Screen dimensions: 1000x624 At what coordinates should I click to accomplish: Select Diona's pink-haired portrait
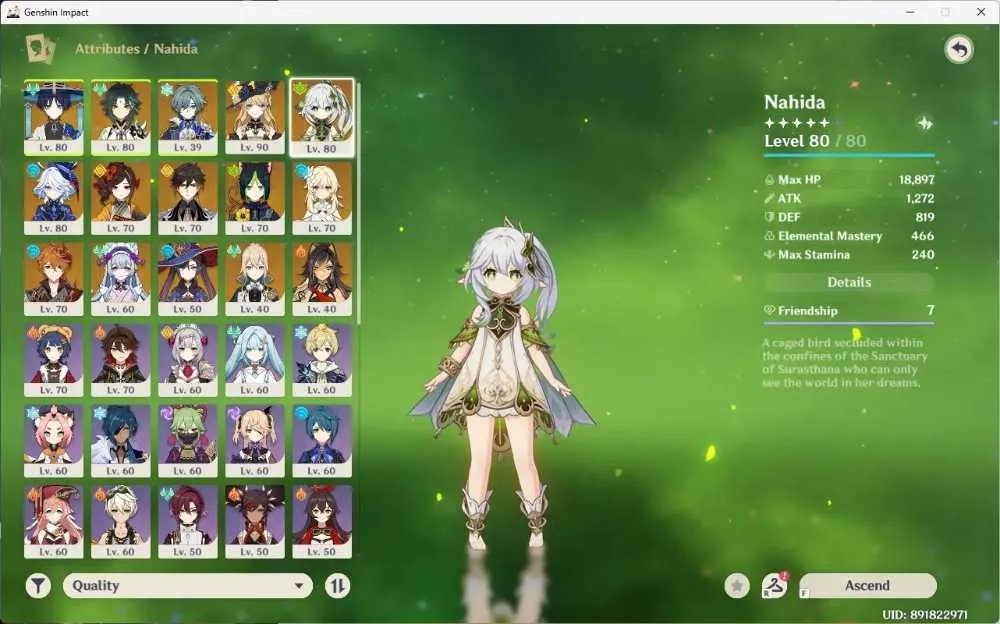(54, 442)
